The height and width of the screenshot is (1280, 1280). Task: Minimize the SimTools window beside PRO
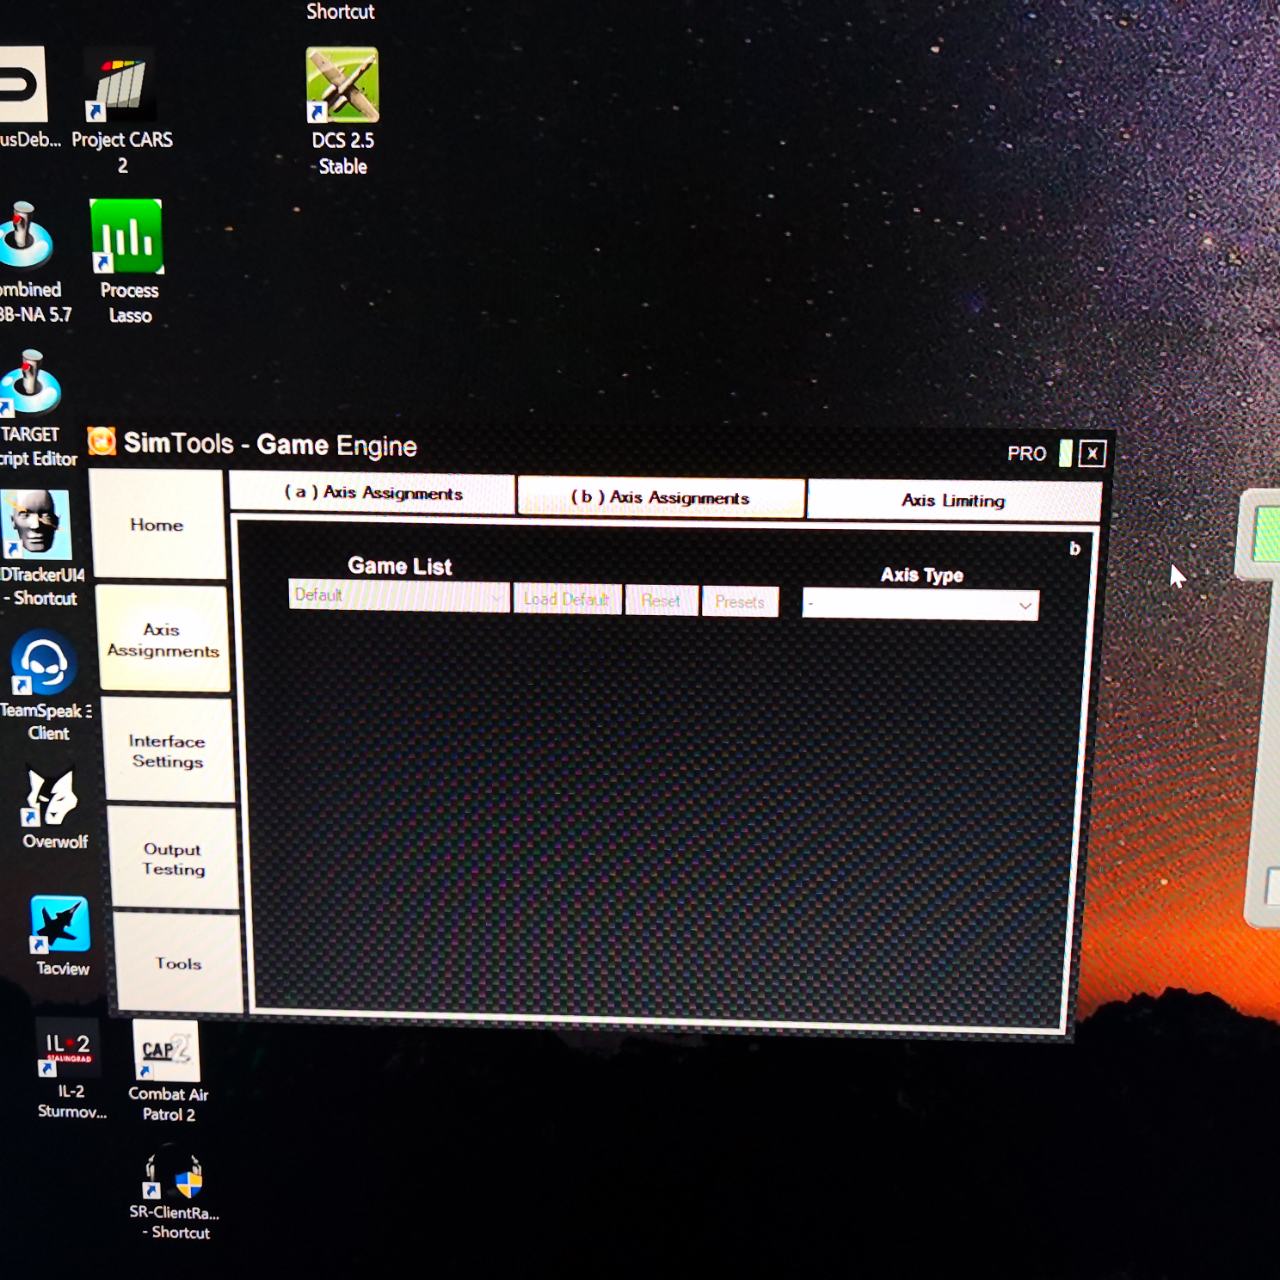coord(1066,453)
